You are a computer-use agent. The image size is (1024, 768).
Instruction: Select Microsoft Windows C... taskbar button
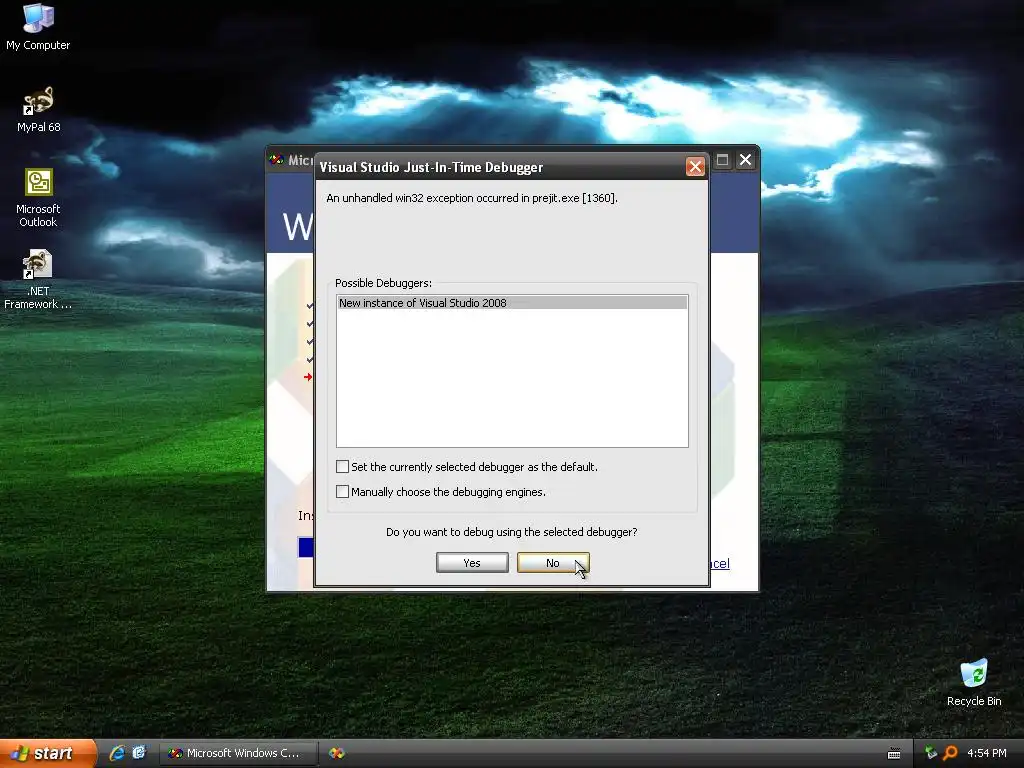[238, 753]
